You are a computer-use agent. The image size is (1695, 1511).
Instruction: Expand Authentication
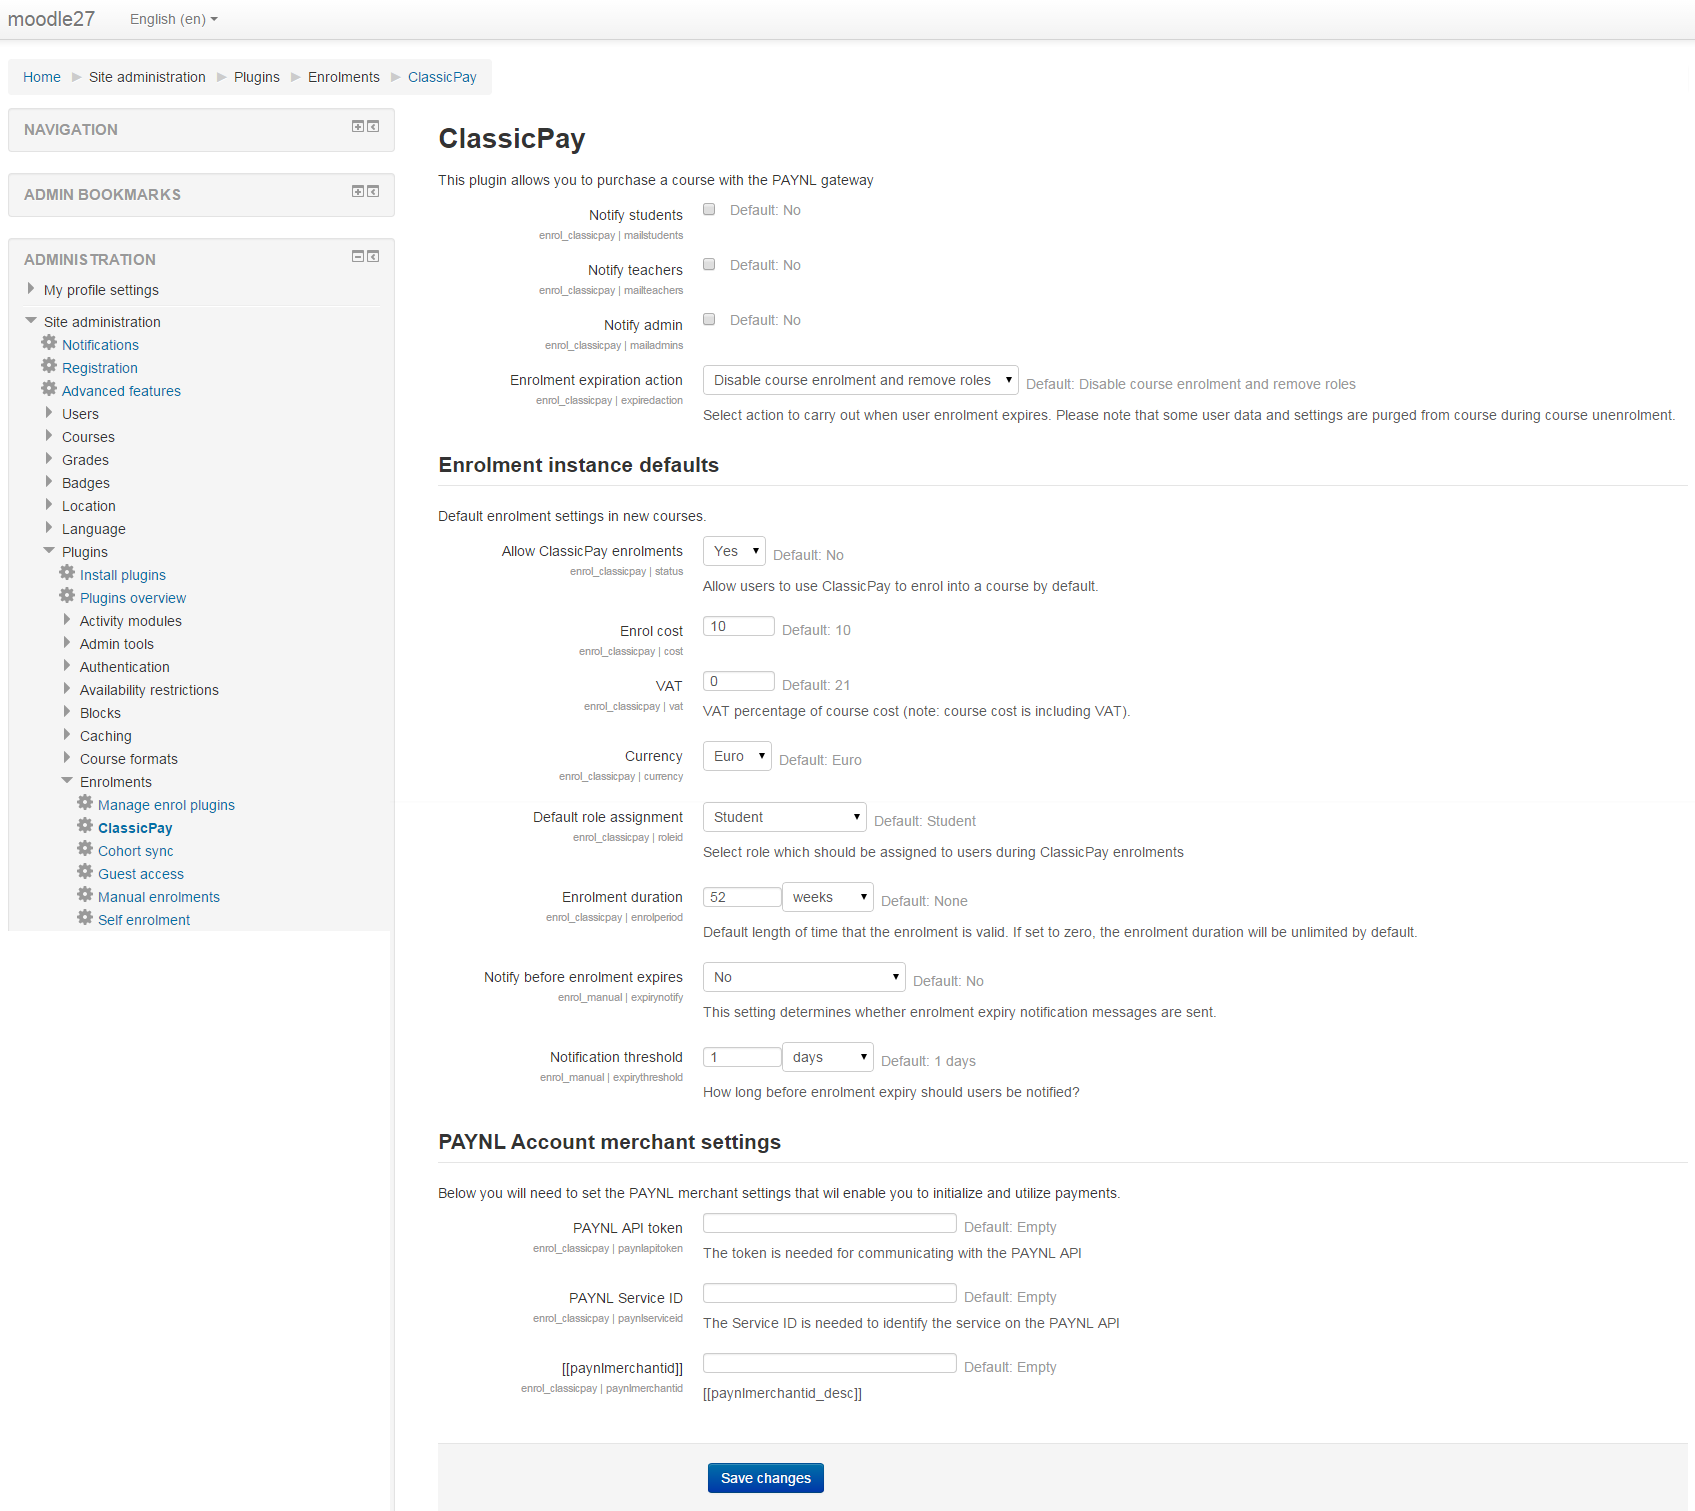tap(67, 666)
